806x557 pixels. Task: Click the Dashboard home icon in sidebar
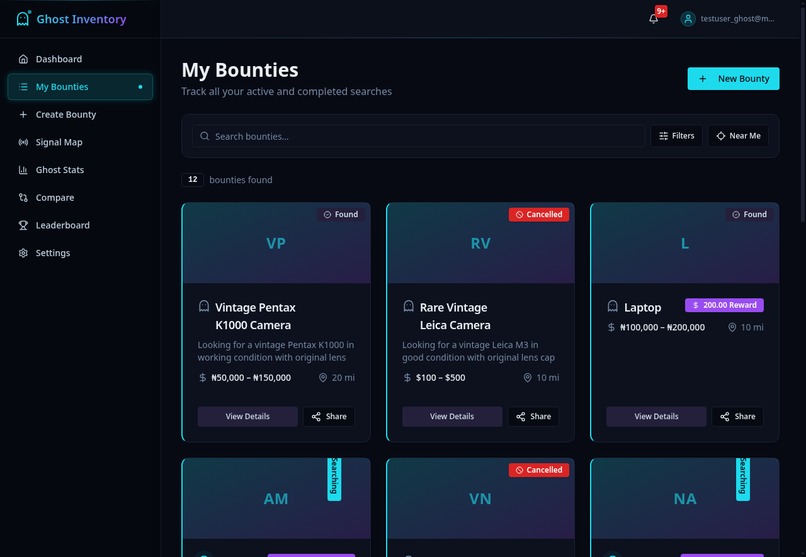coord(23,59)
